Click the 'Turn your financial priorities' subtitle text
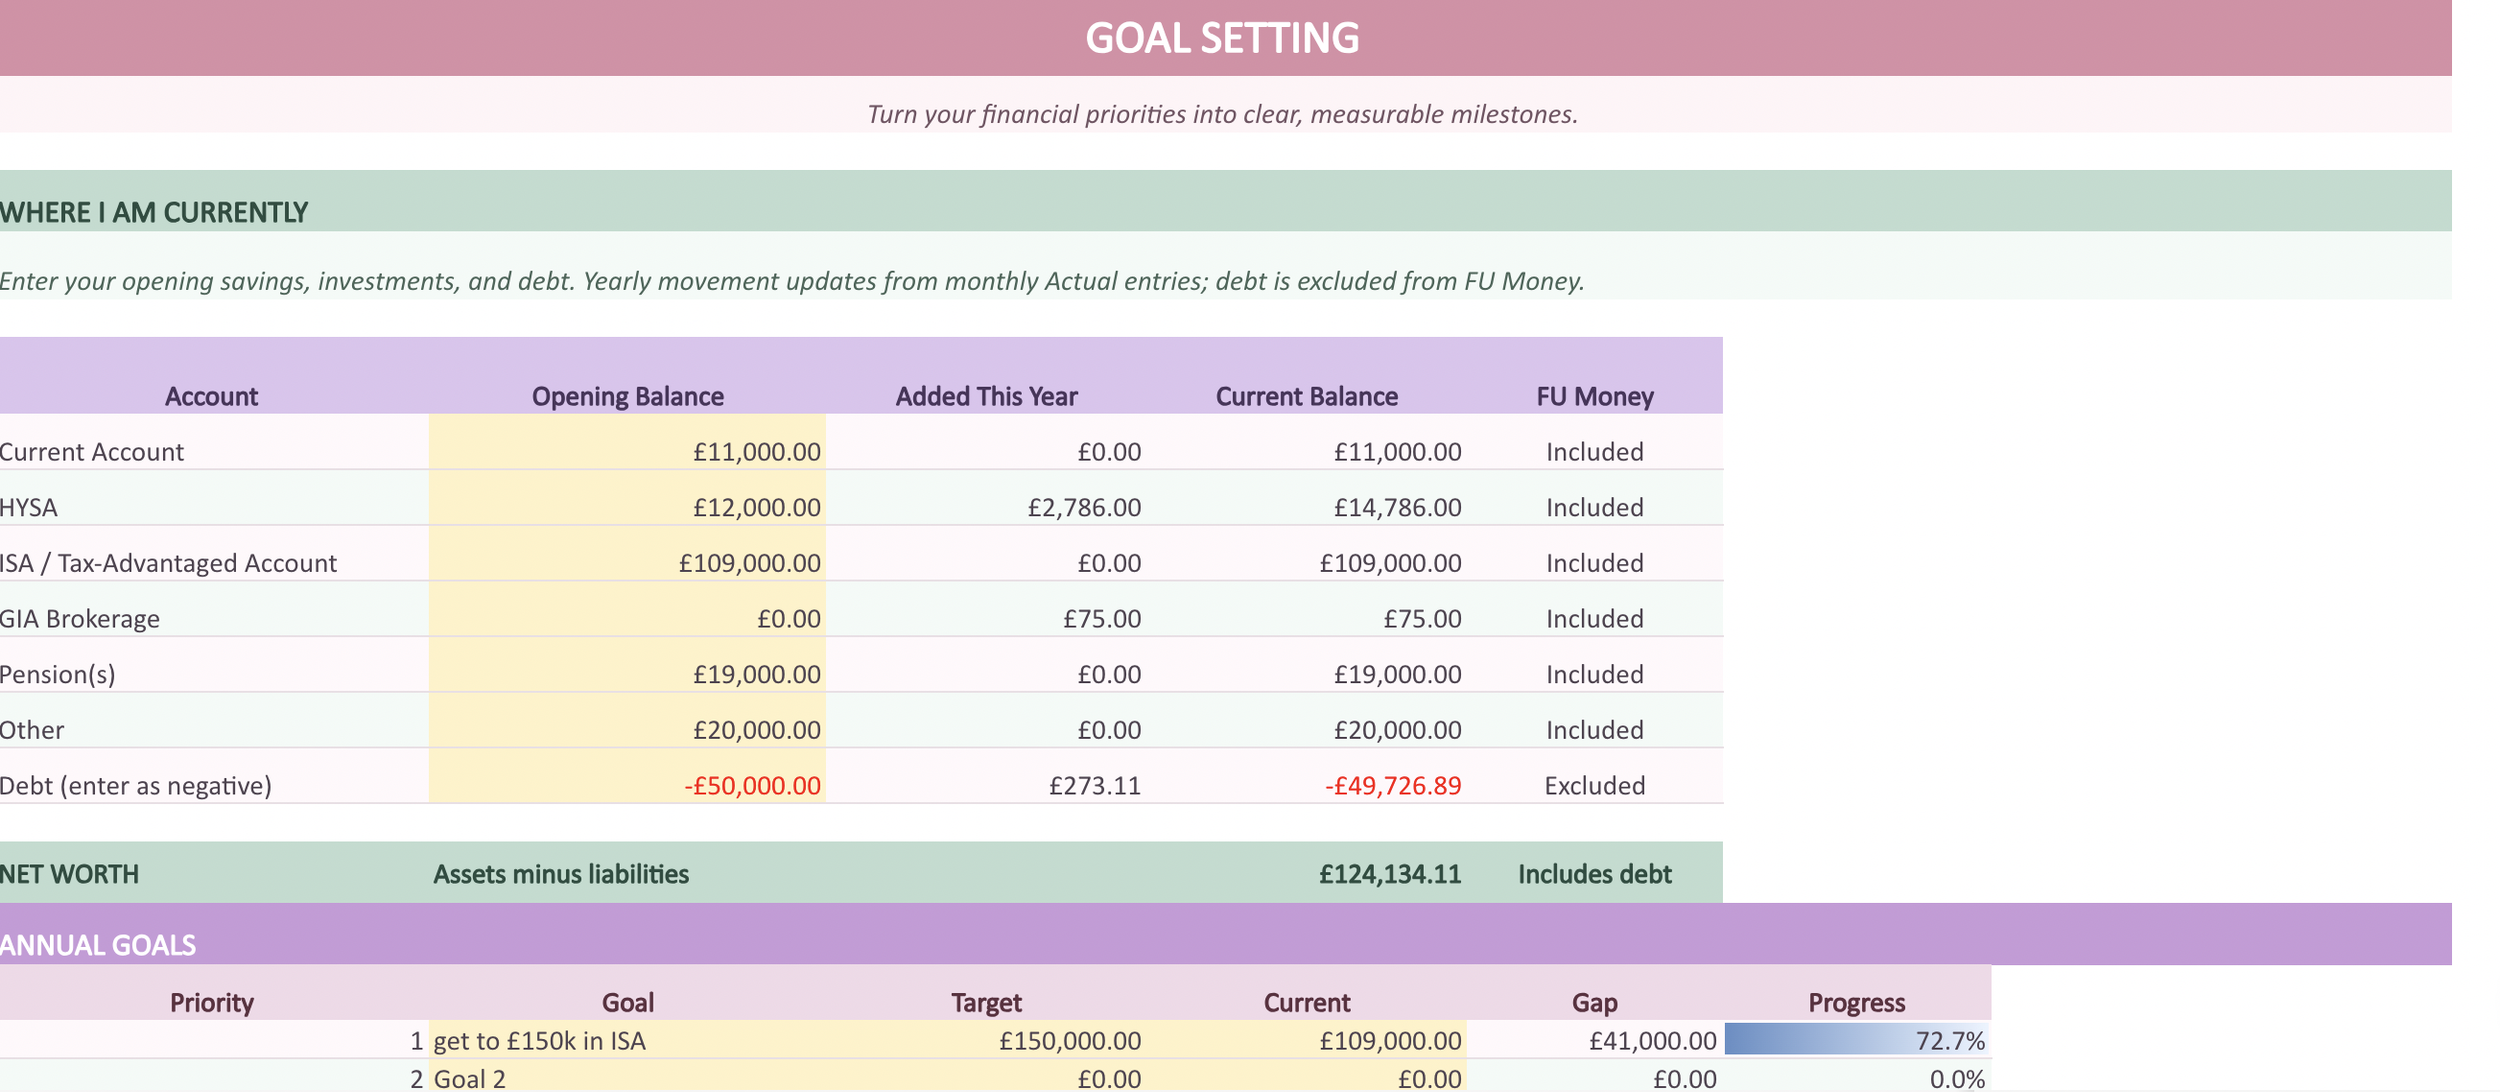Viewport: 2500px width, 1092px height. point(1222,114)
